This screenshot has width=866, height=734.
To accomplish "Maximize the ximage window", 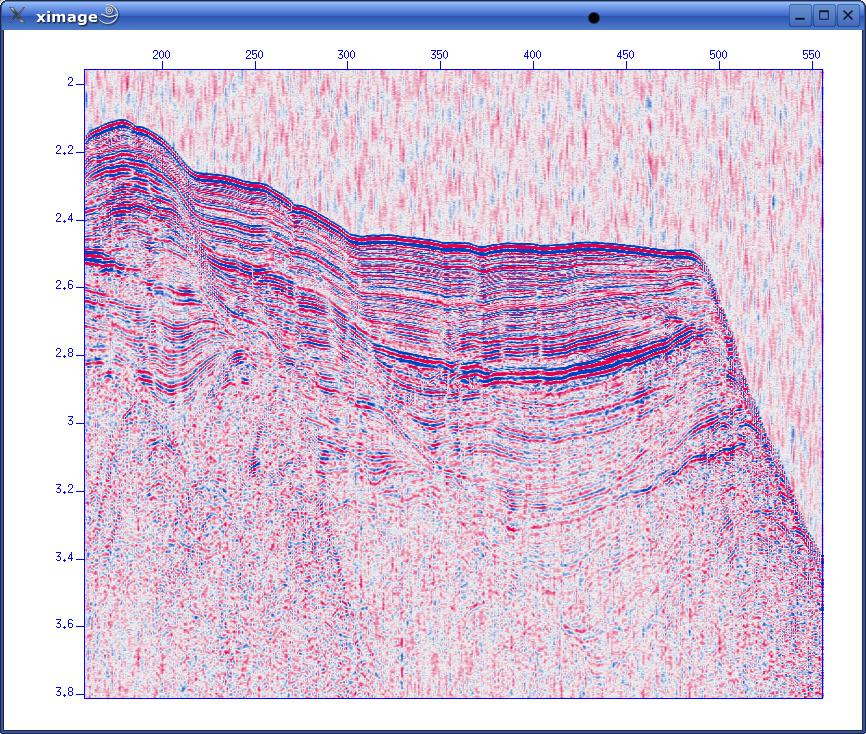I will click(824, 15).
